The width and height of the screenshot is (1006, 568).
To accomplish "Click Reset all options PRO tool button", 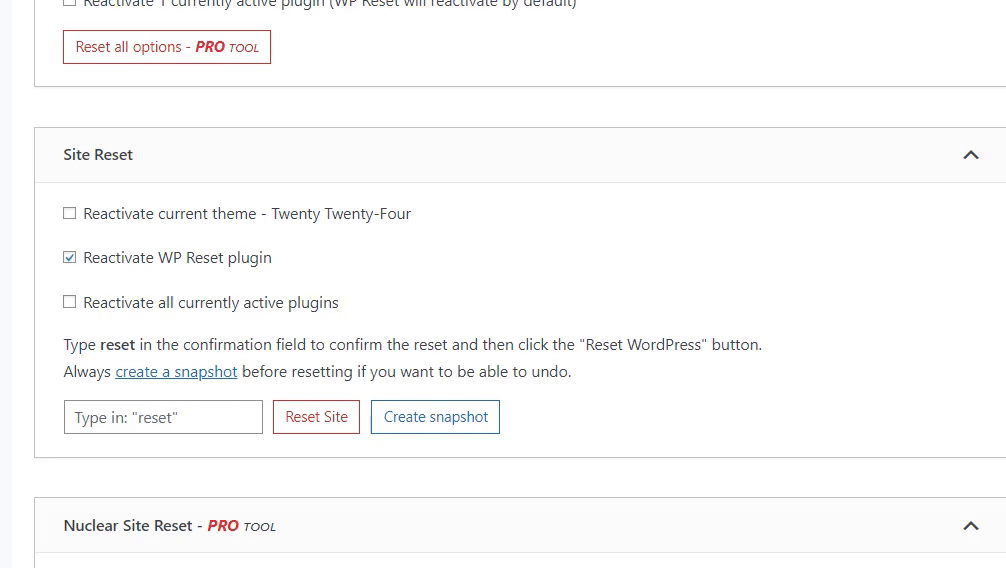I will coord(167,47).
